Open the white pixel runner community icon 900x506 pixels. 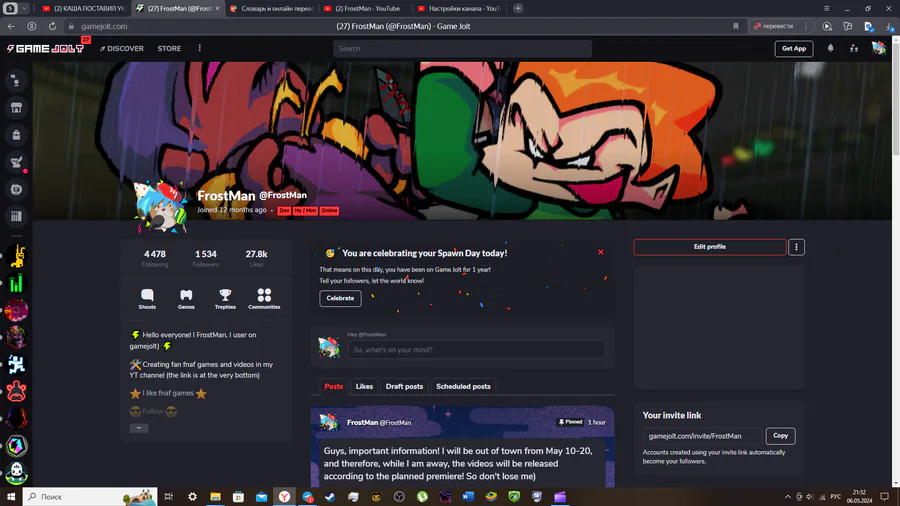tap(17, 365)
